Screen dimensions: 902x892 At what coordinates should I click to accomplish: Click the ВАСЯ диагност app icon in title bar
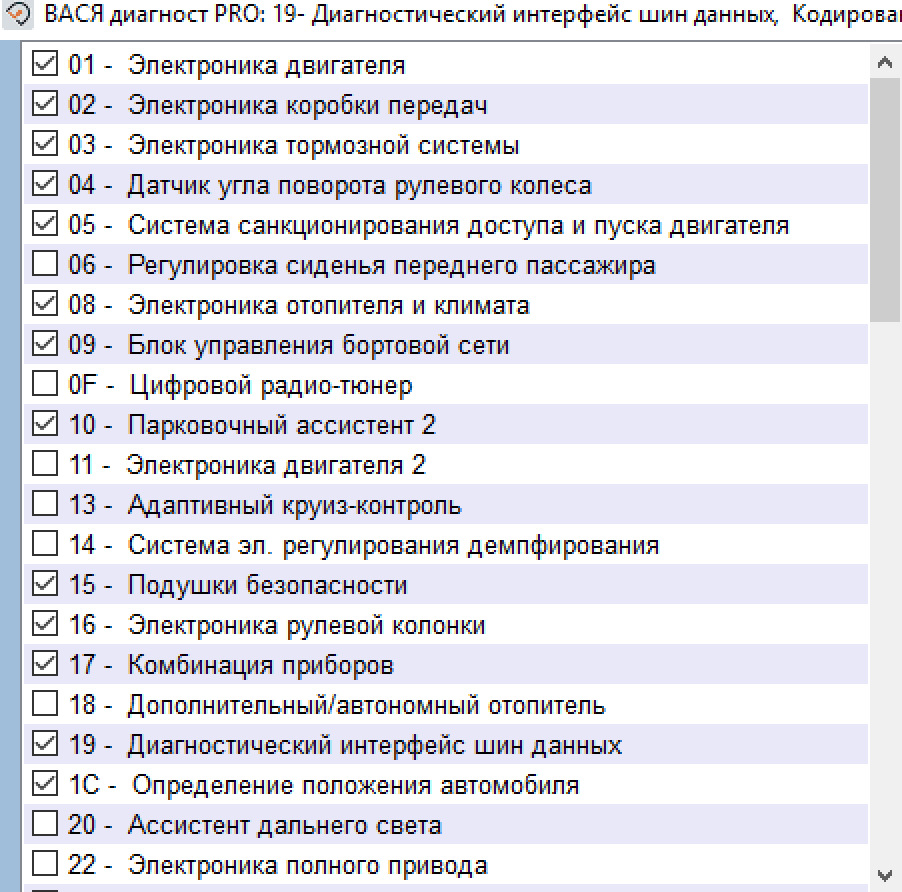17,14
